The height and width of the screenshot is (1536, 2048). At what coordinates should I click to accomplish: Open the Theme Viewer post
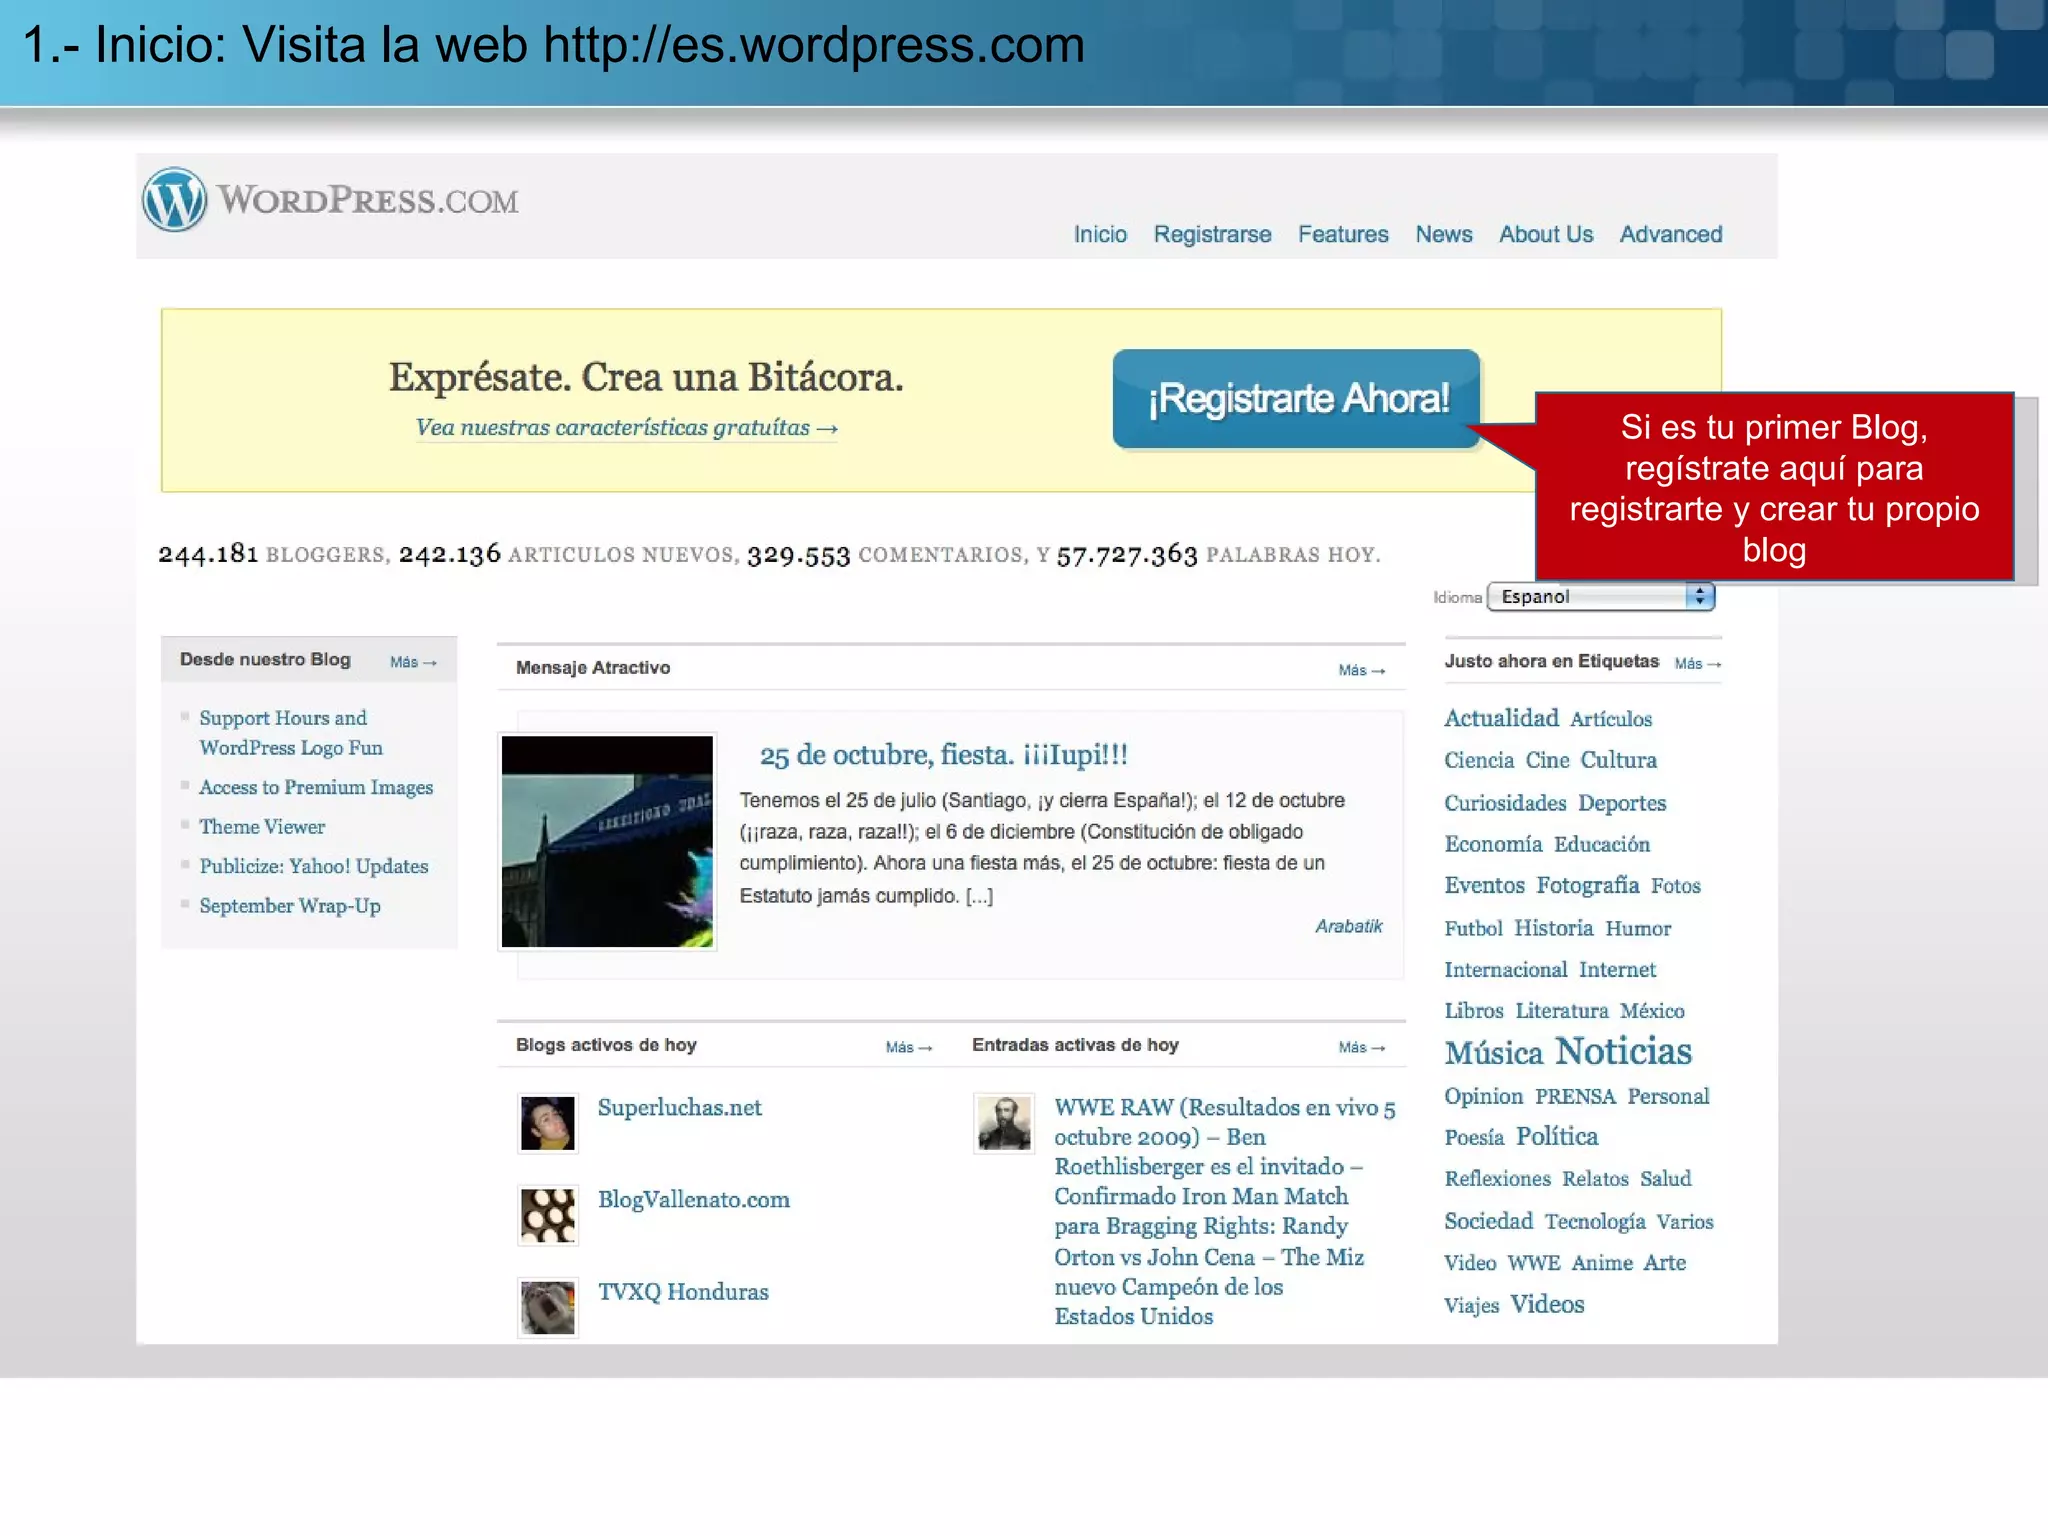click(262, 827)
